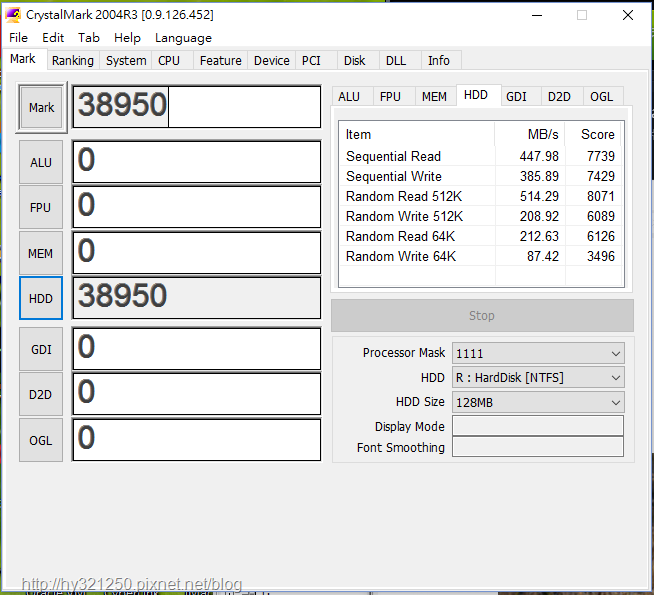Minimize the CrystalMark window

[x=537, y=15]
